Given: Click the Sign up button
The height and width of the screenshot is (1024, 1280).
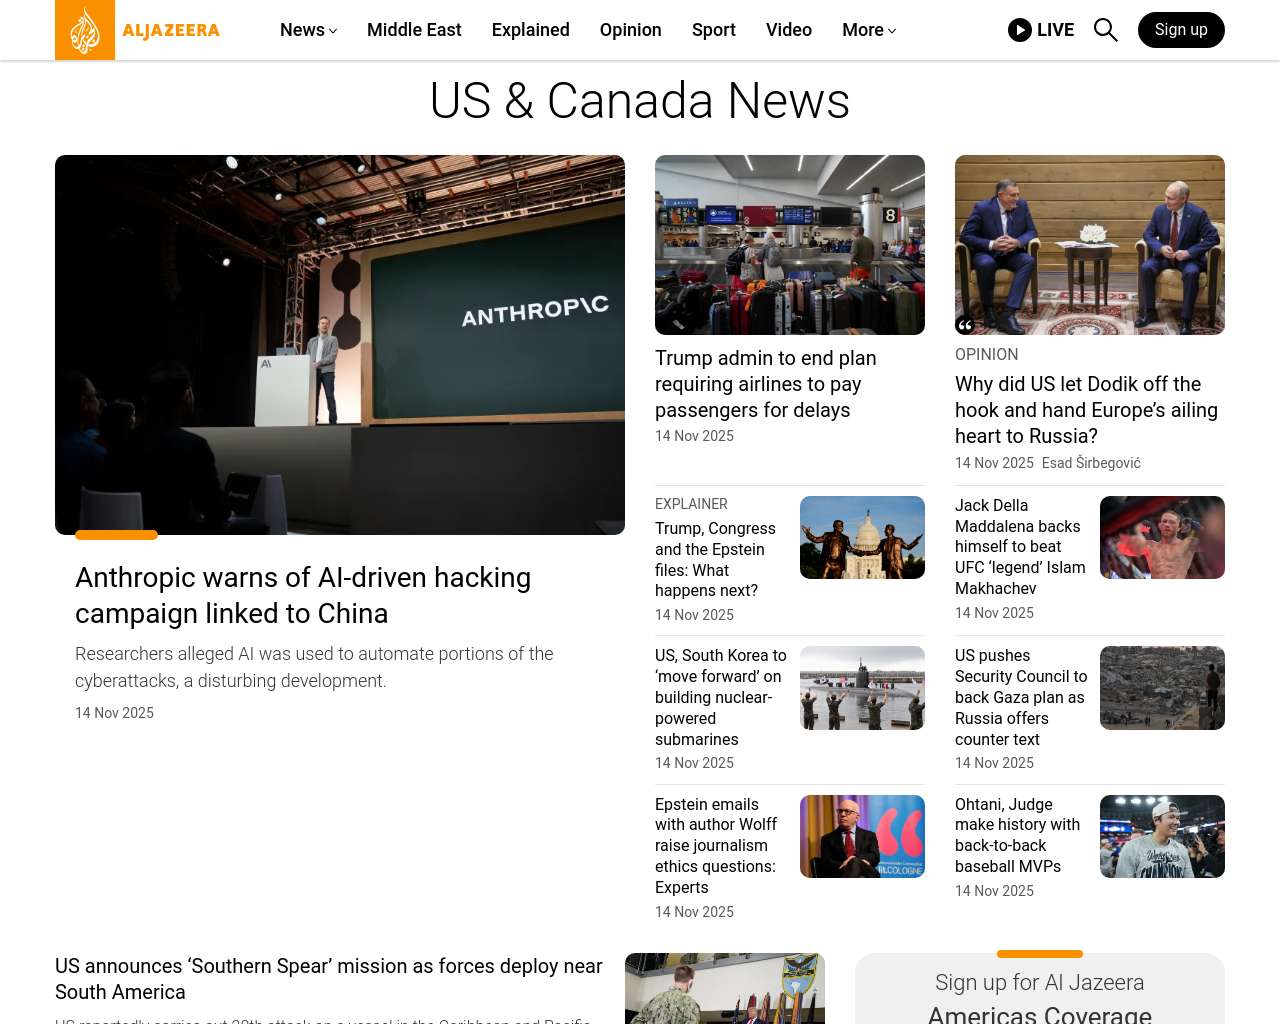Looking at the screenshot, I should tap(1180, 30).
